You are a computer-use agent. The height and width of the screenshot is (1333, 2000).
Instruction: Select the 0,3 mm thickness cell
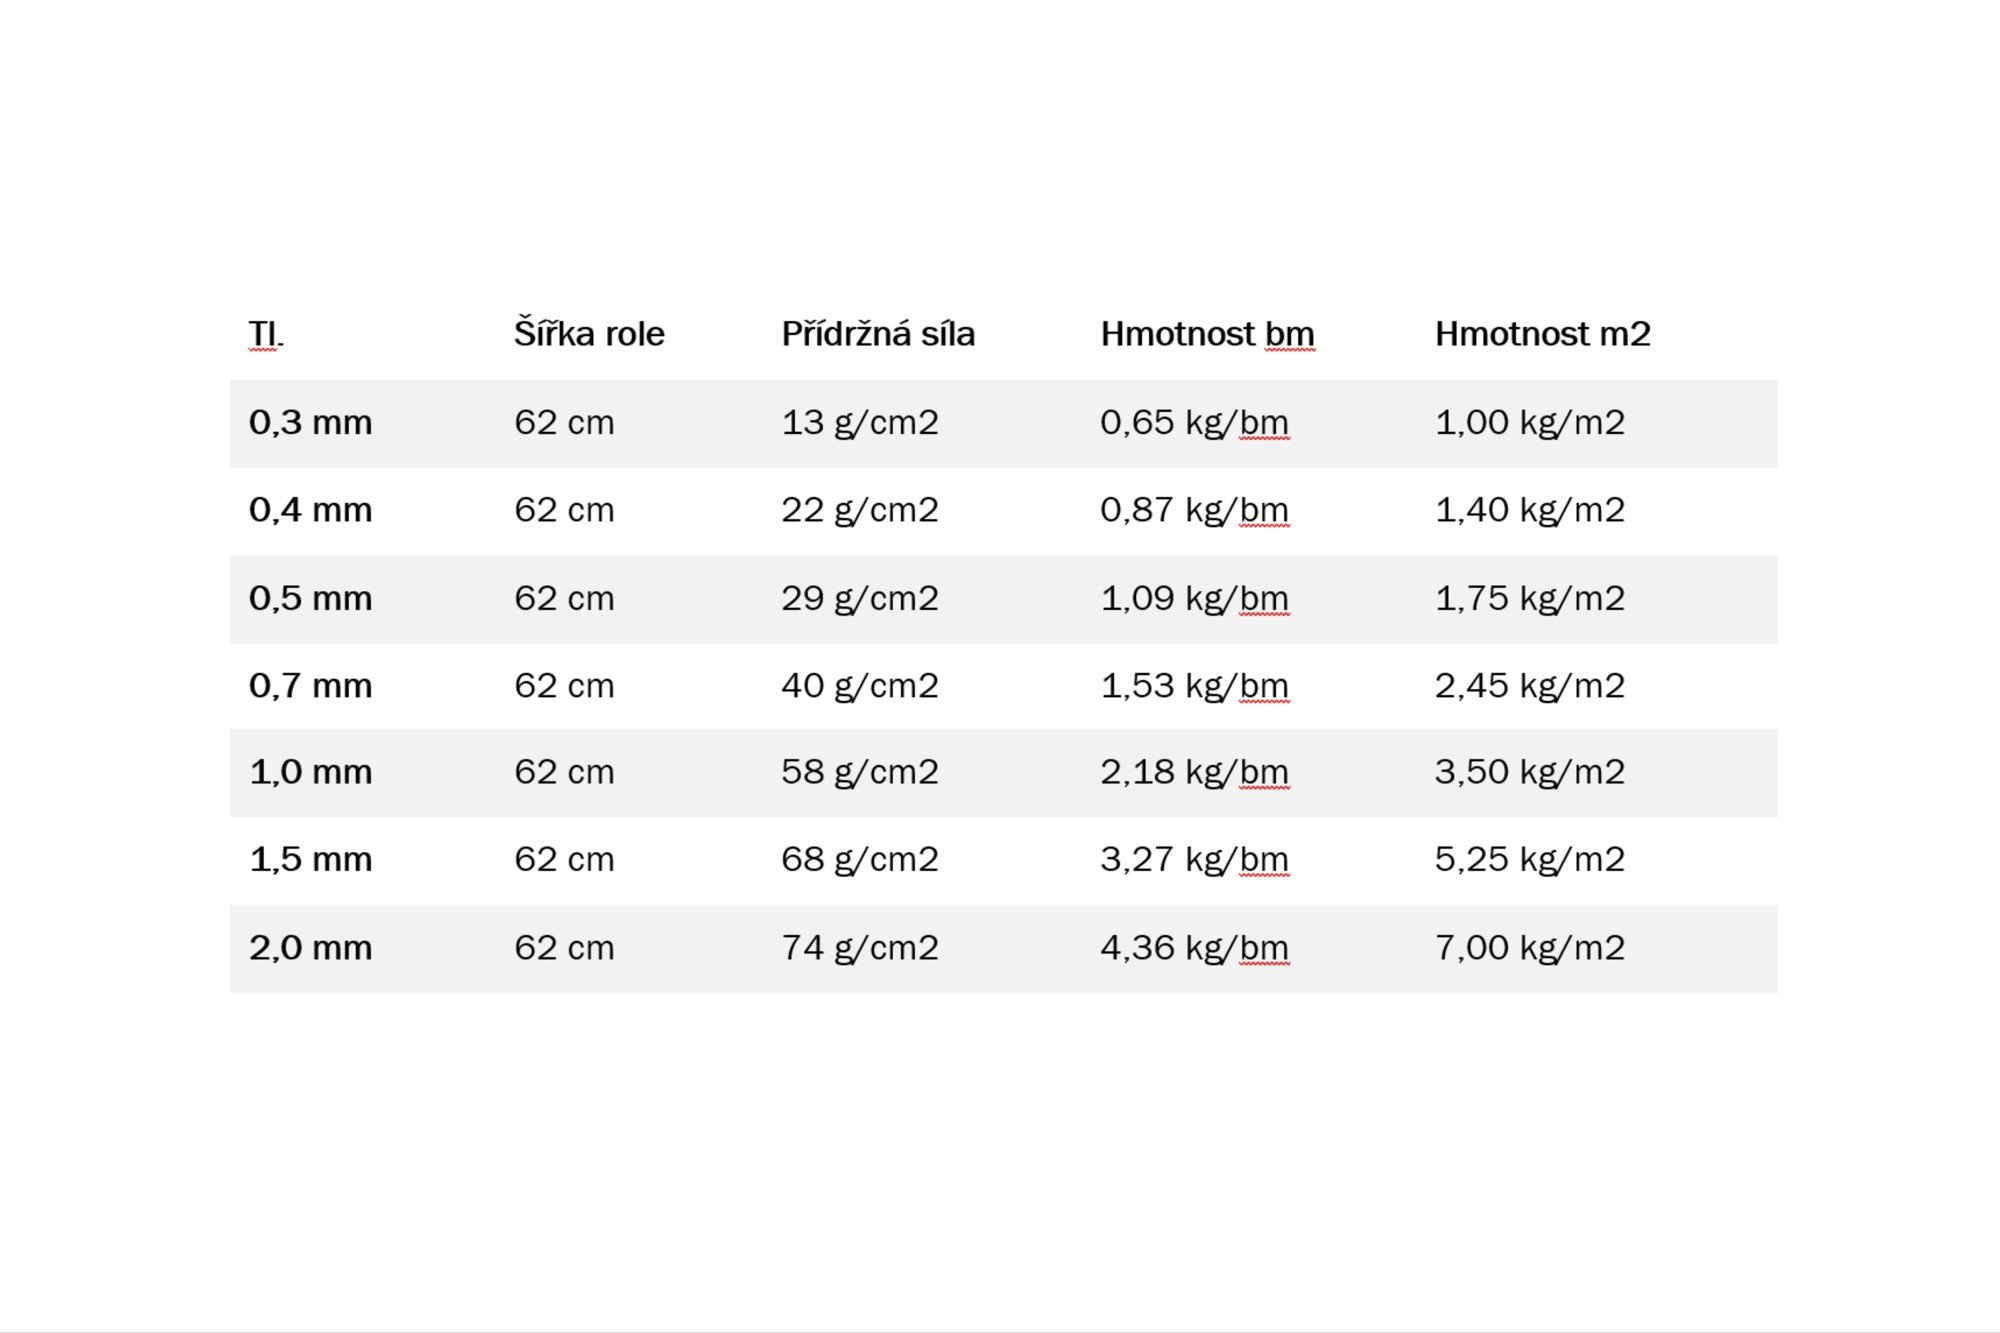310,423
